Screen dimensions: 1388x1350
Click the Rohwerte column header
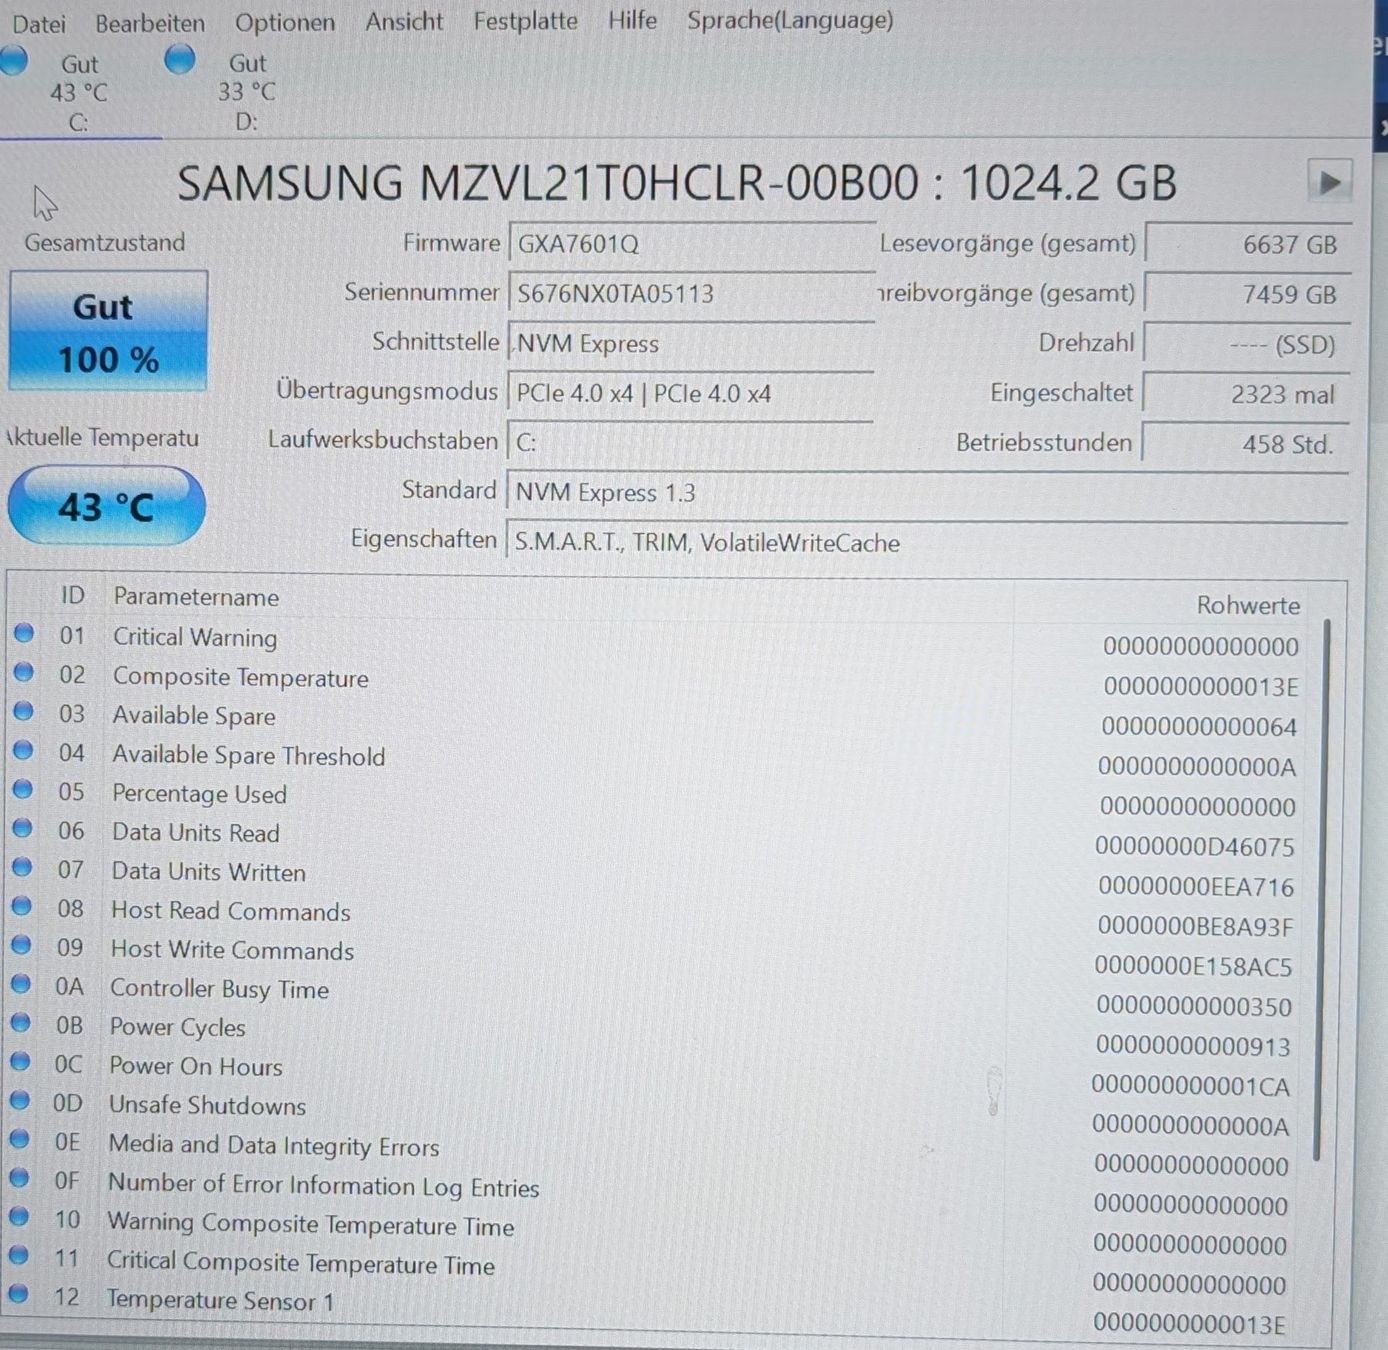(1248, 605)
